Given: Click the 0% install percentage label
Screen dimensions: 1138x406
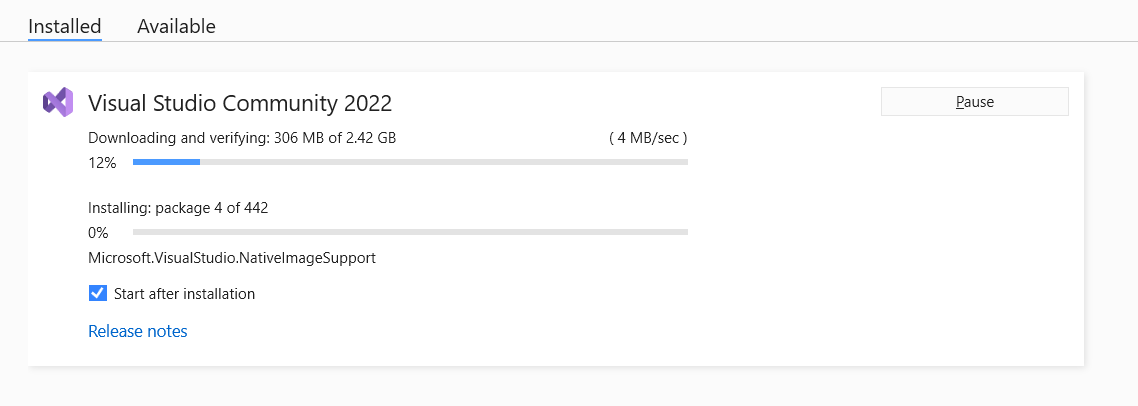Looking at the screenshot, I should click(x=98, y=233).
